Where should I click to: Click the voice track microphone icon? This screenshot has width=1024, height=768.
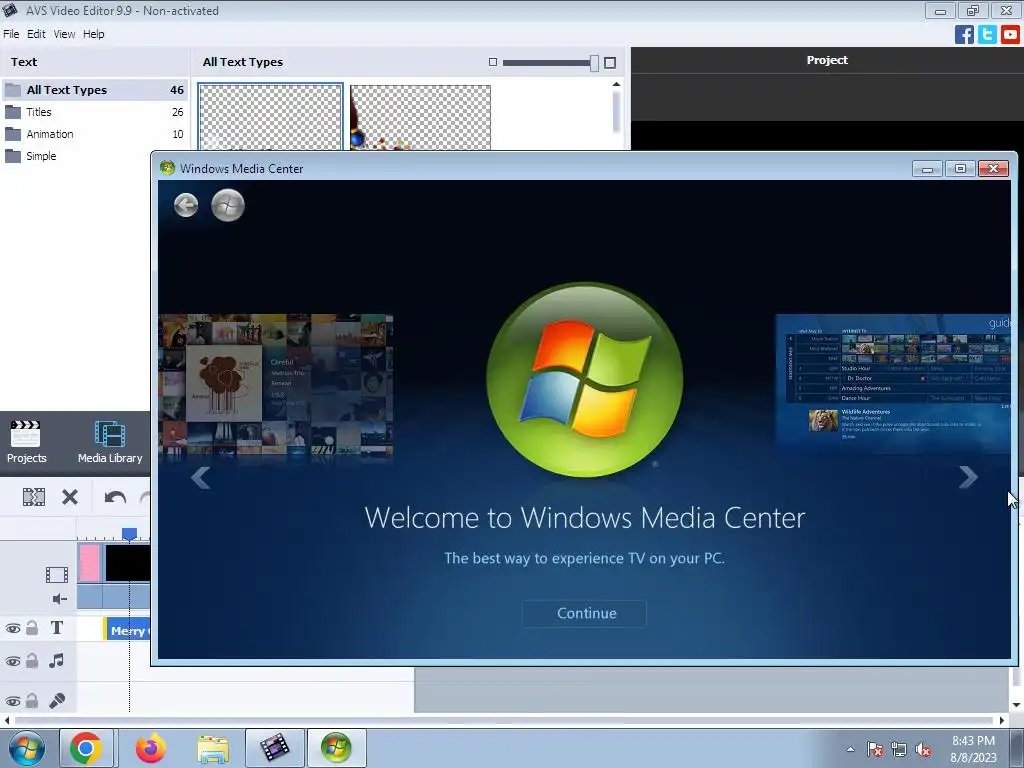click(x=57, y=701)
